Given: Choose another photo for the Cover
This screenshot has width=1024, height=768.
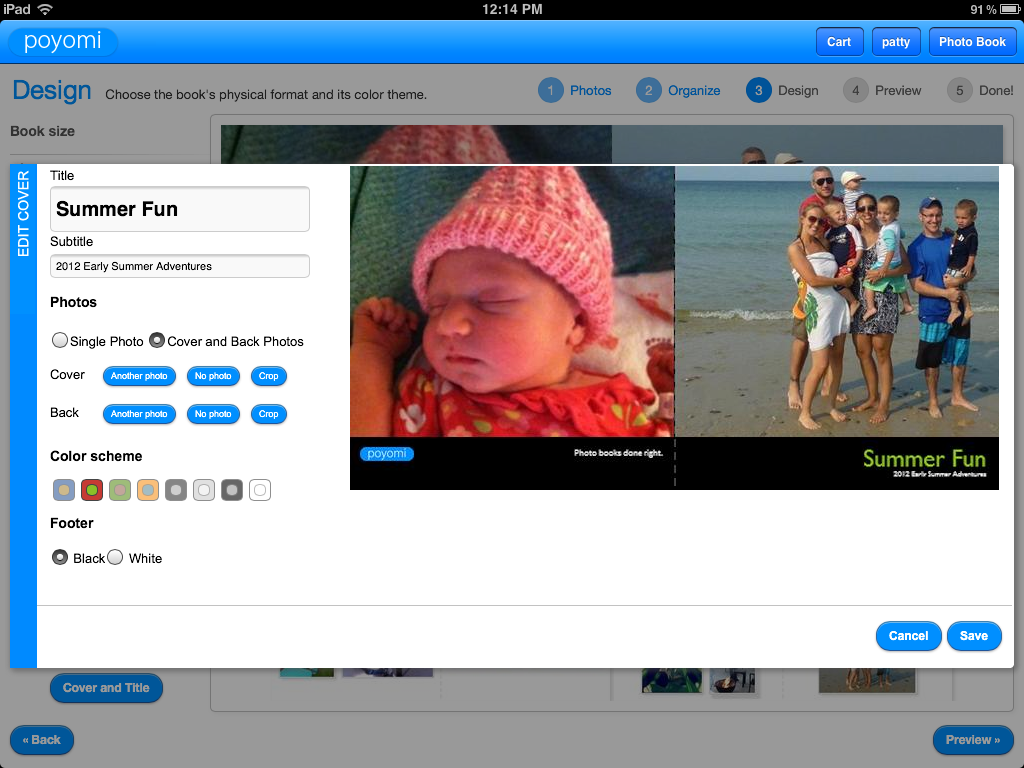Looking at the screenshot, I should click(x=139, y=376).
